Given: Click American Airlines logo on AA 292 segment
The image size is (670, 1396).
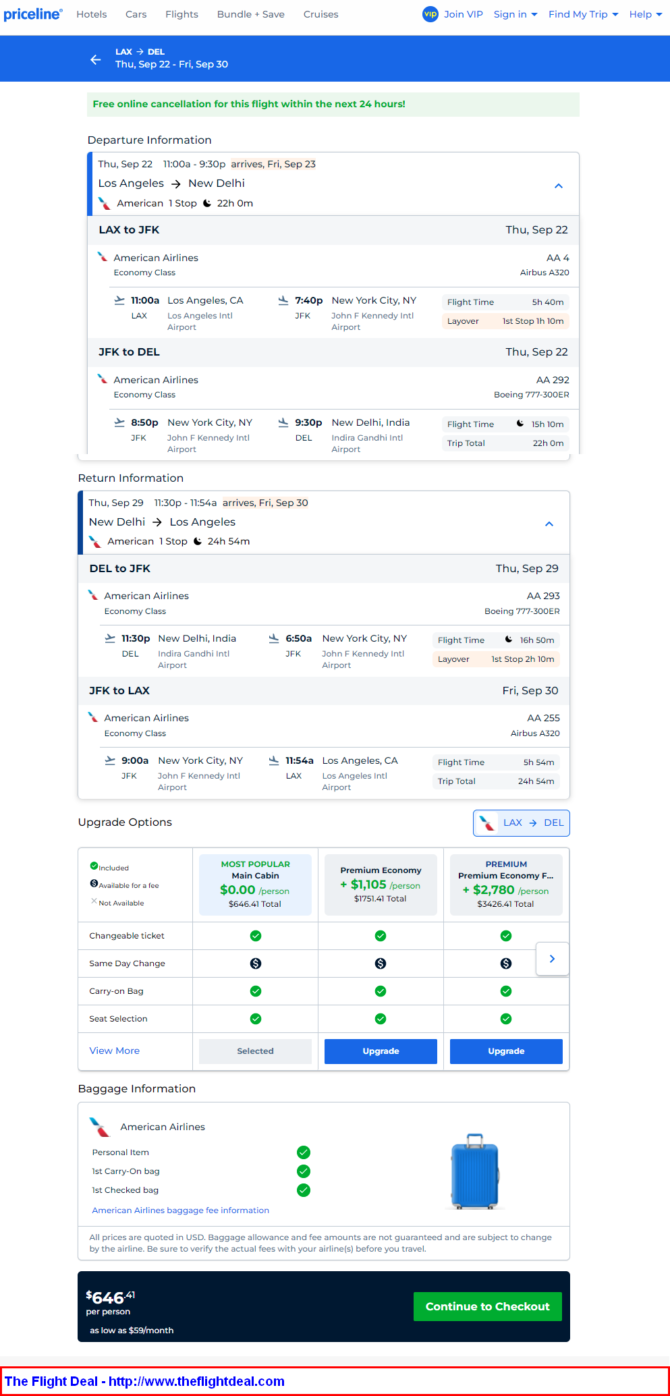Looking at the screenshot, I should (102, 379).
